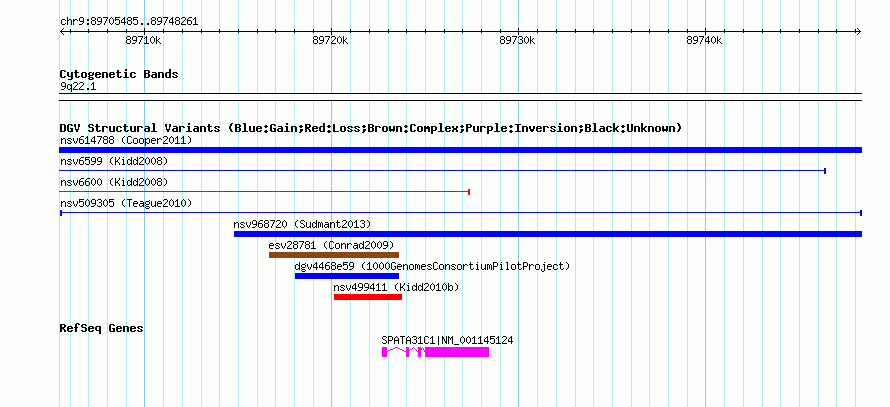Select the large magenta SPATA31C1 exon block

(457, 352)
